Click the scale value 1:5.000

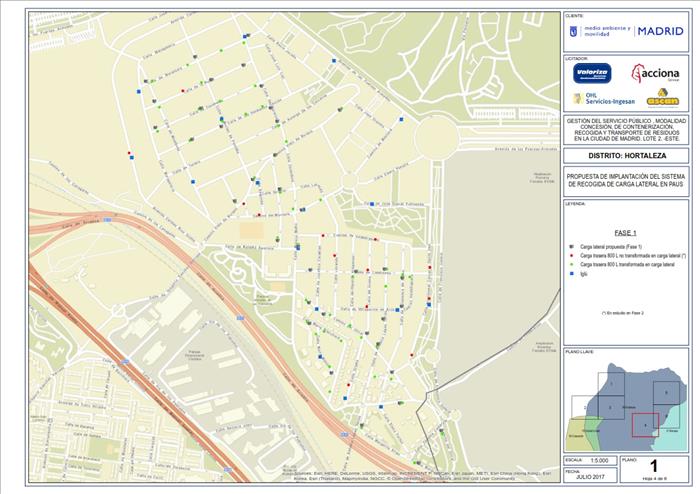pyautogui.click(x=598, y=460)
